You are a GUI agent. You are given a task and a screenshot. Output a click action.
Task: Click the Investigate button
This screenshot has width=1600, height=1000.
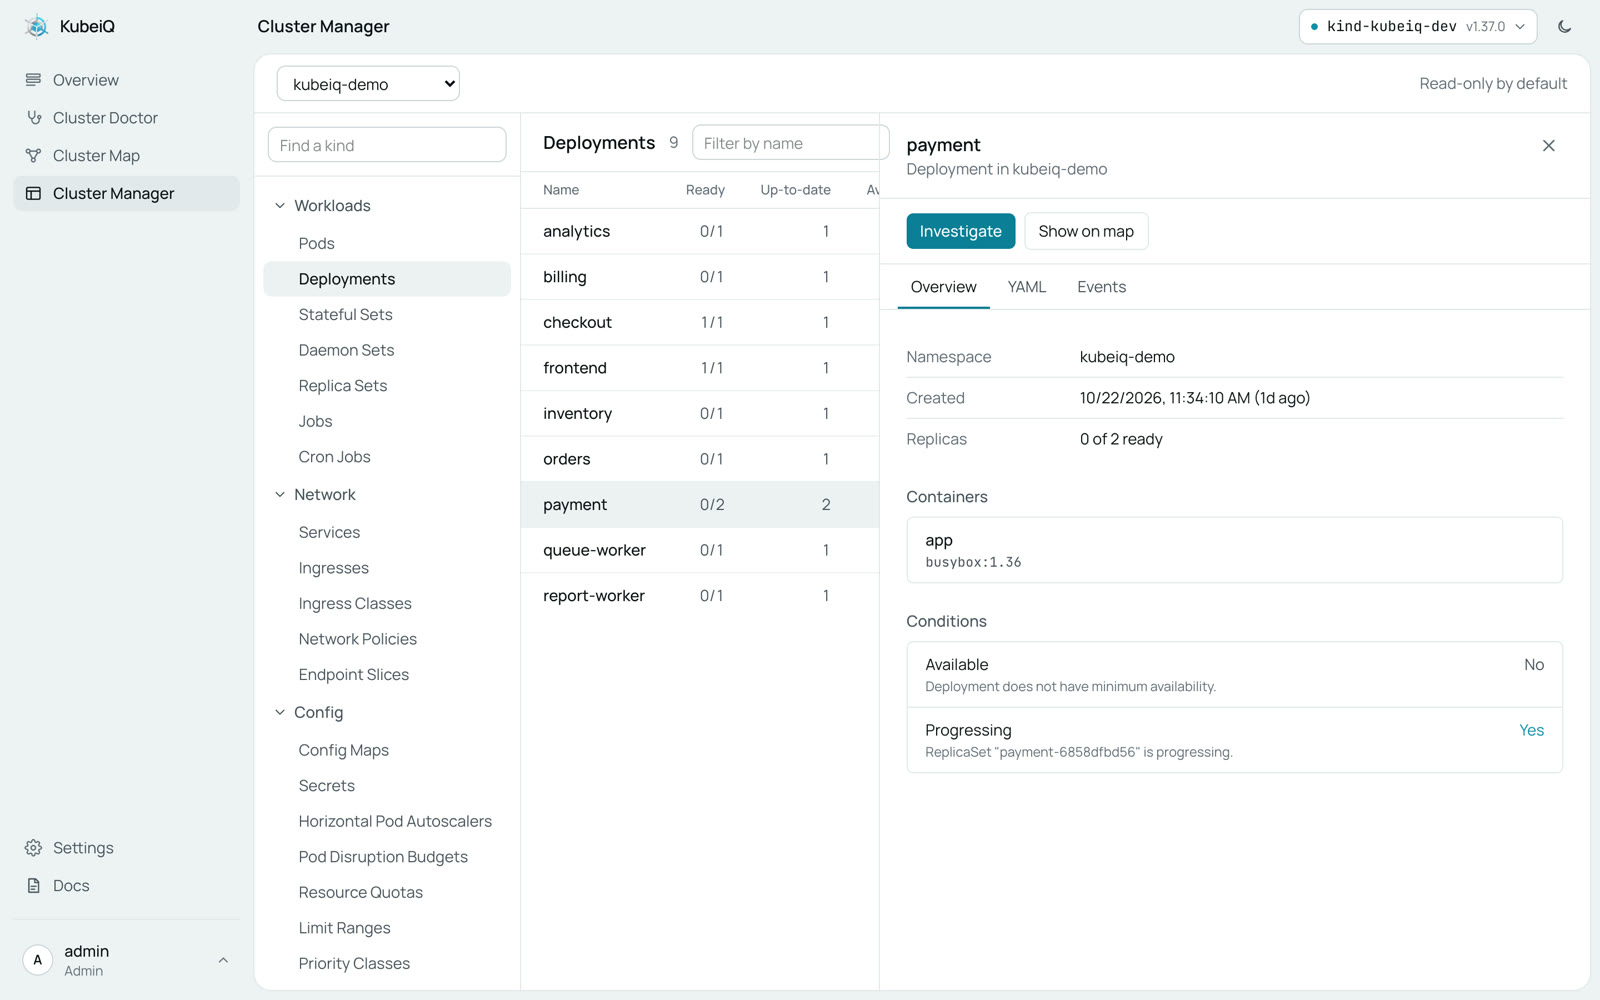point(961,231)
